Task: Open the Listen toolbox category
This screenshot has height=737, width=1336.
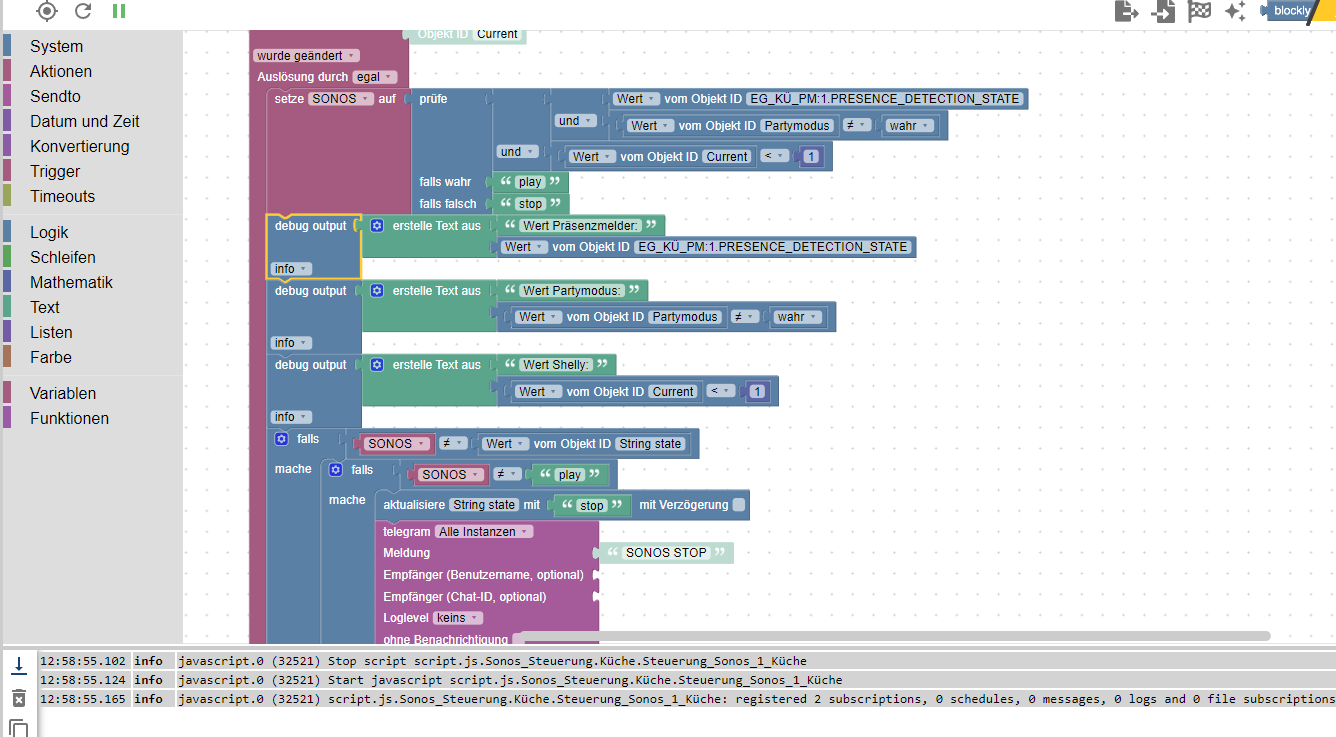Action: pos(50,332)
